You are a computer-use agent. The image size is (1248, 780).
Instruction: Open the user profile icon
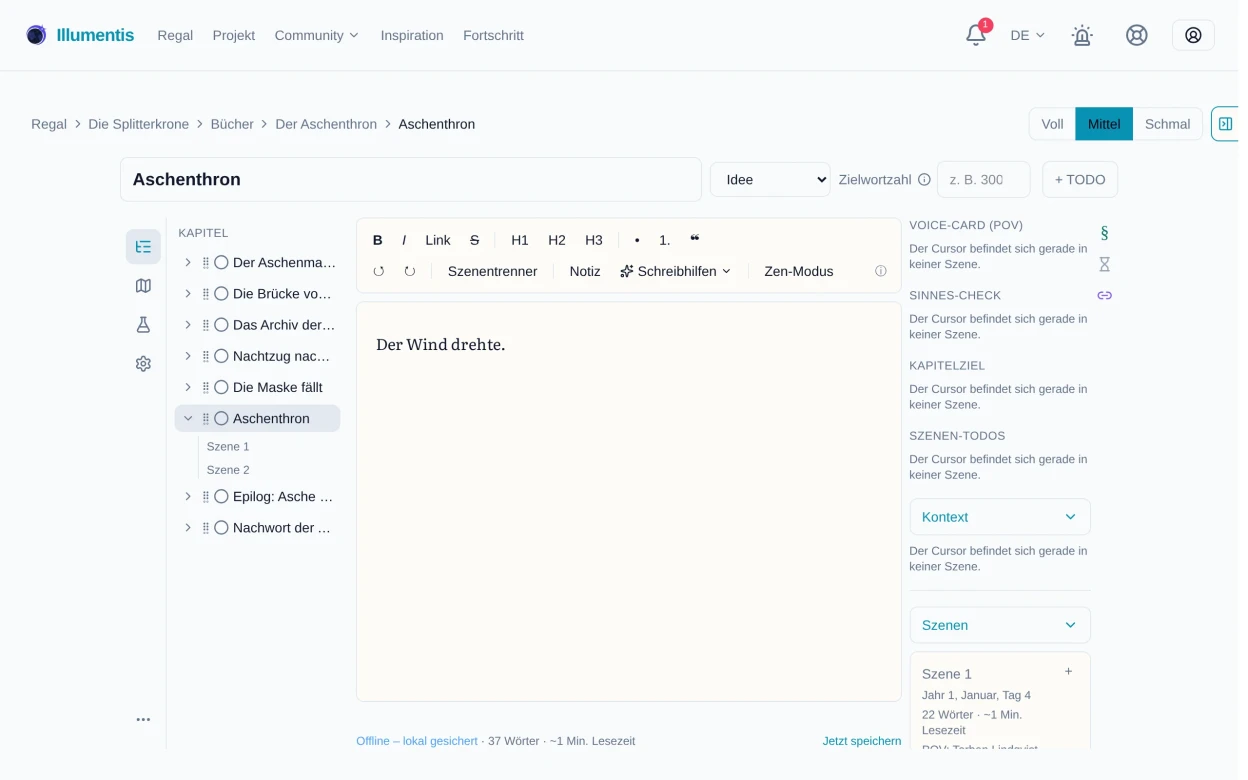1193,35
